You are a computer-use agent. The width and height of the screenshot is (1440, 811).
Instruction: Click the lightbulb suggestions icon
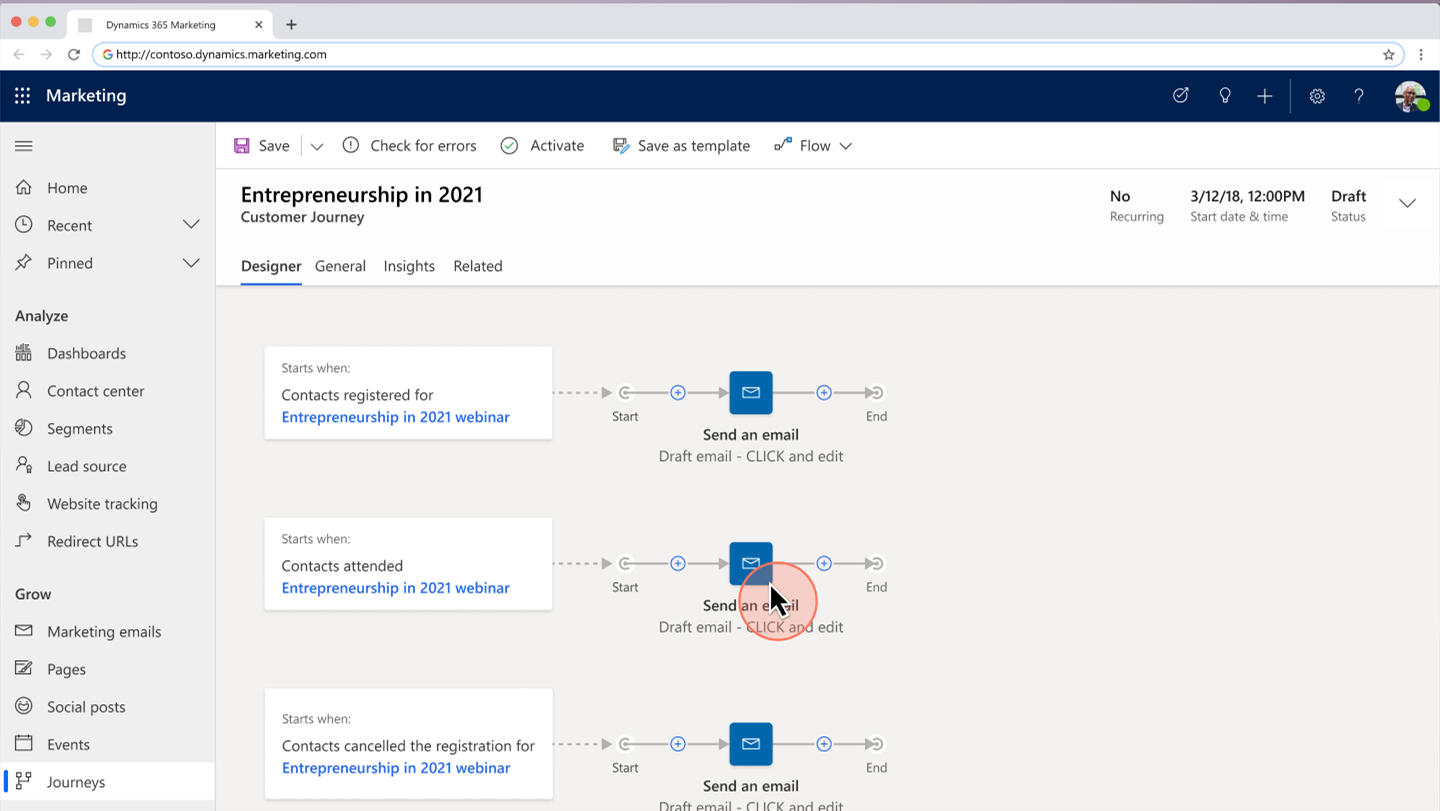[x=1224, y=95]
